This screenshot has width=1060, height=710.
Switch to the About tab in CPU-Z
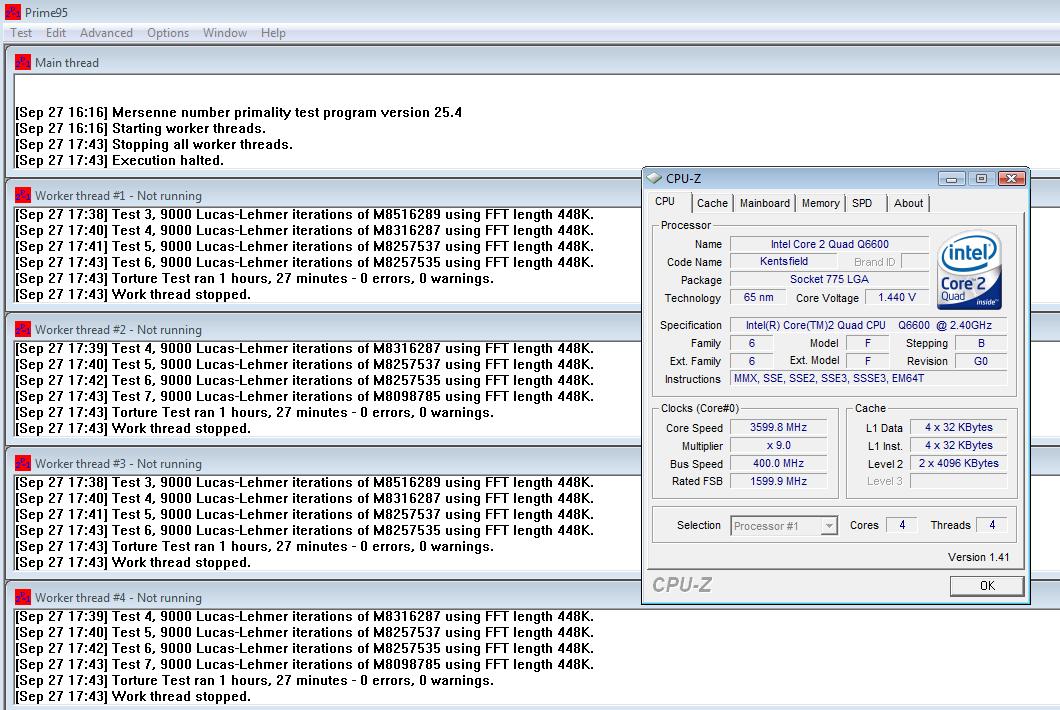[x=908, y=203]
